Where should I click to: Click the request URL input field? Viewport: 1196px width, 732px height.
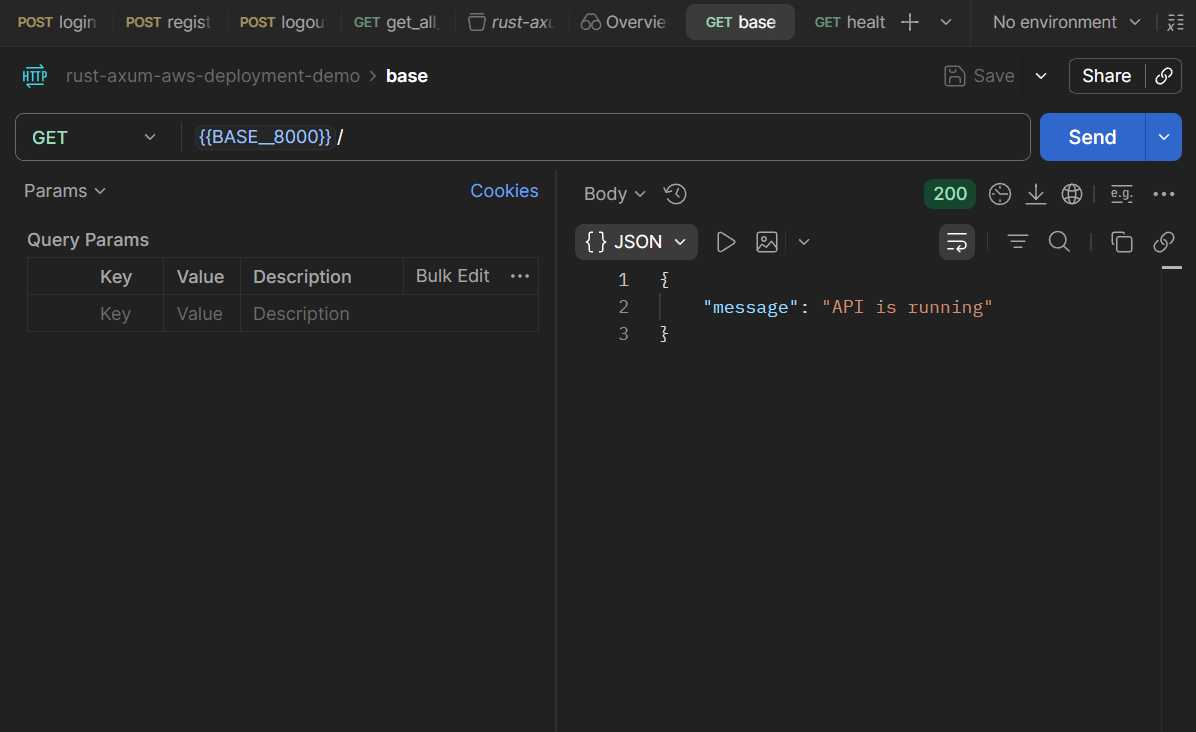(606, 137)
